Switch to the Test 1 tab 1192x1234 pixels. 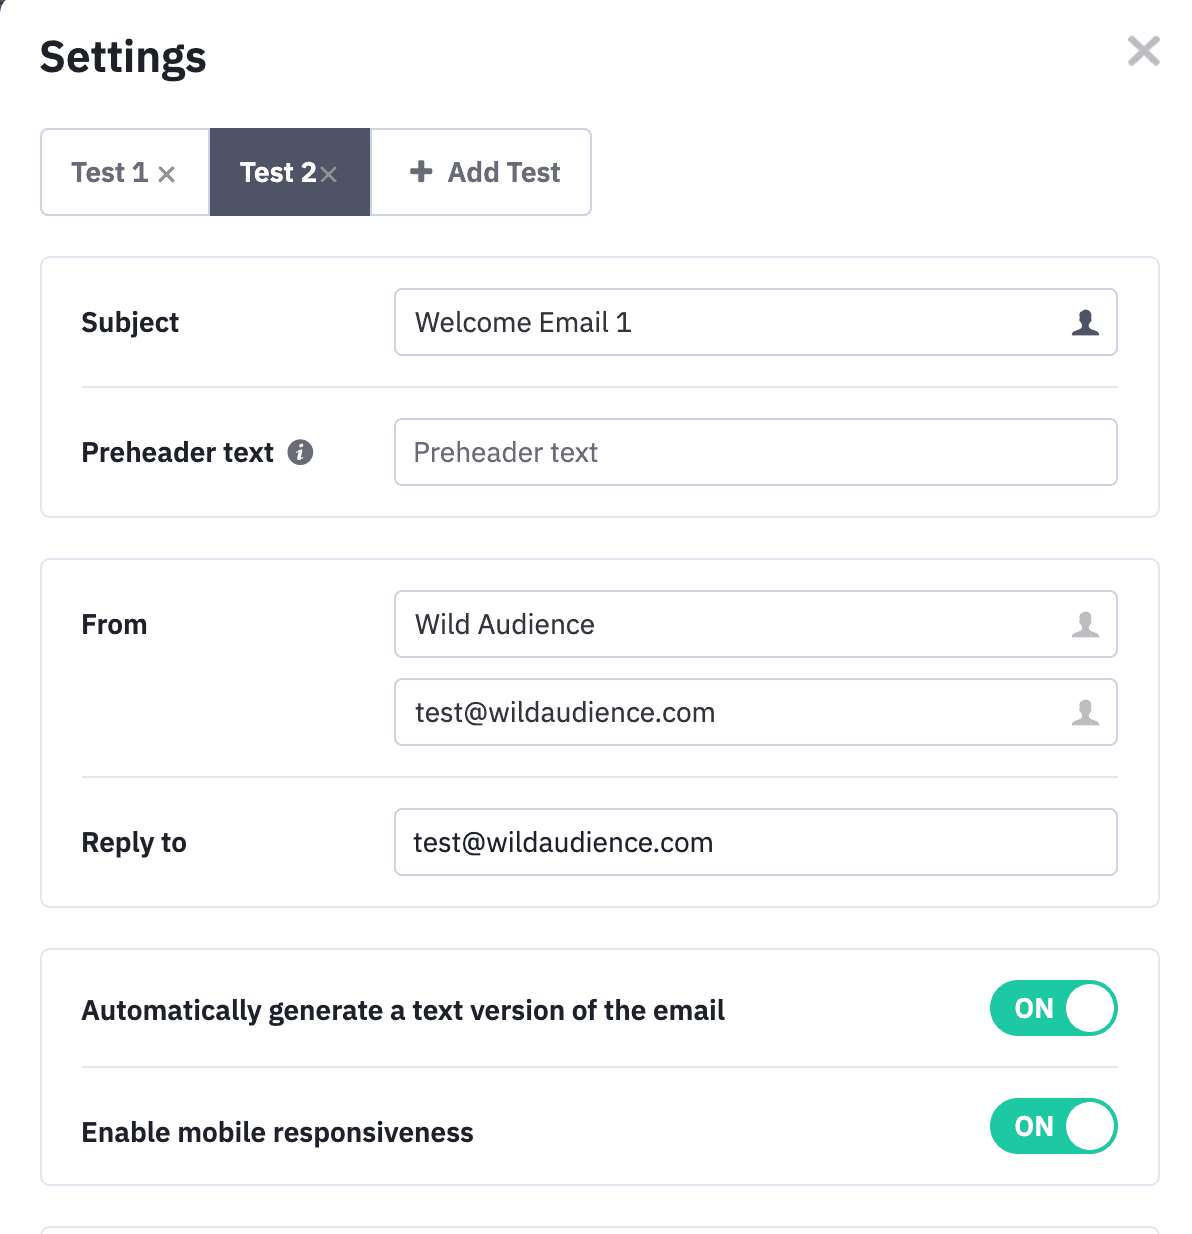[x=125, y=172]
